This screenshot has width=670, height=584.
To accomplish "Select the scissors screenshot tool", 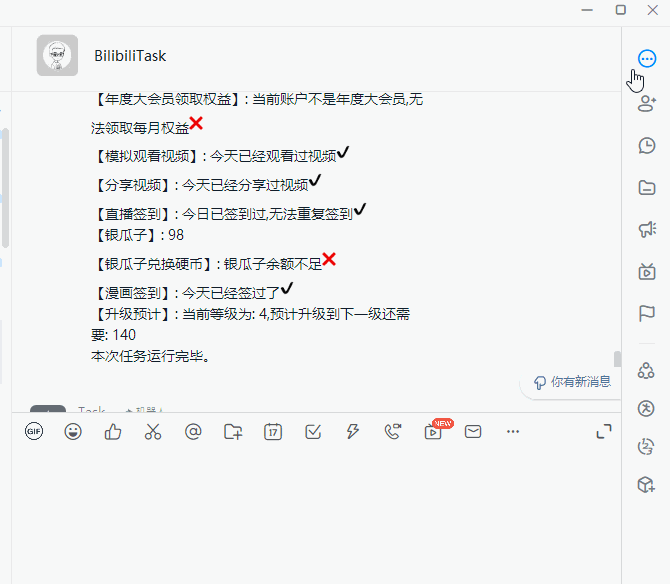I will click(x=153, y=431).
